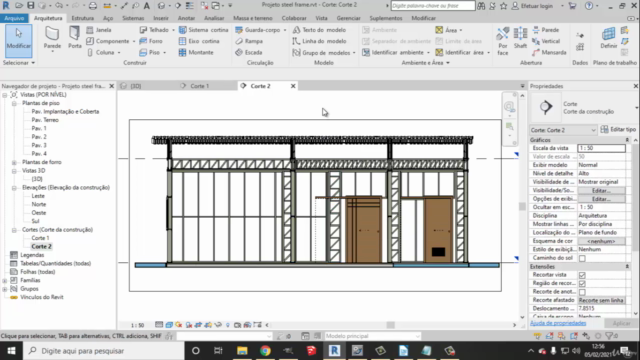Image resolution: width=640 pixels, height=360 pixels.
Task: Switch to the Corte 1 view tab
Action: point(200,86)
